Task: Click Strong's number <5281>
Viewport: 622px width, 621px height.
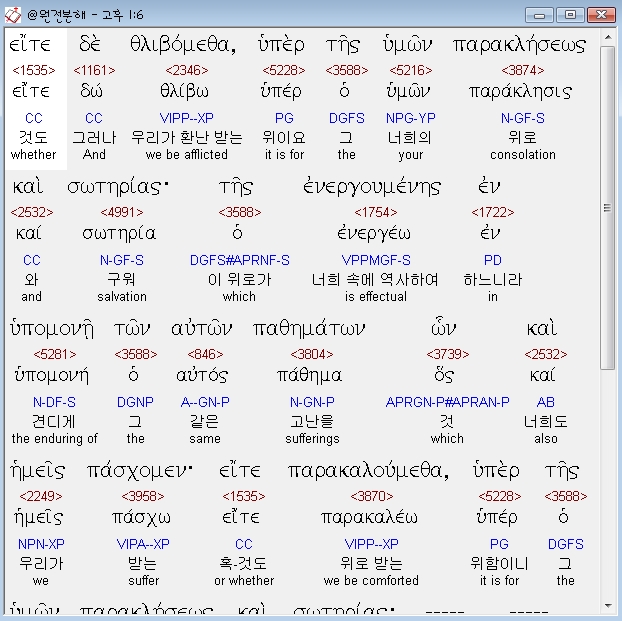Action: 55,354
